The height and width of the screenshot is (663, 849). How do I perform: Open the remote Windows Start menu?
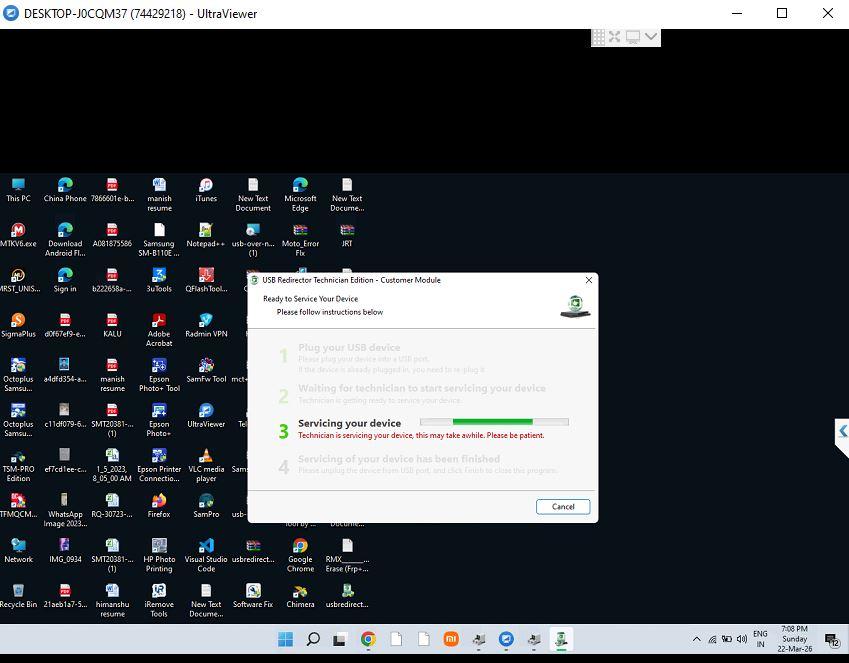tap(285, 639)
